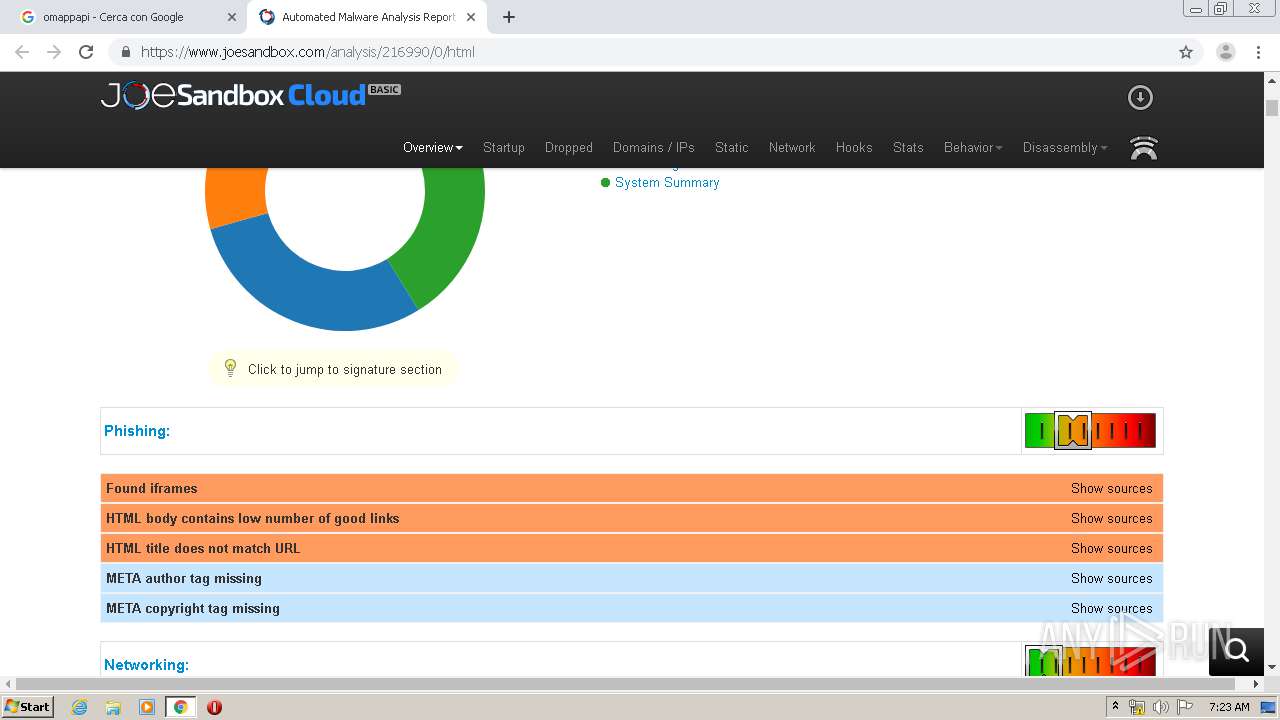Viewport: 1280px width, 720px height.
Task: Click the Phishing section heading
Action: 137,431
